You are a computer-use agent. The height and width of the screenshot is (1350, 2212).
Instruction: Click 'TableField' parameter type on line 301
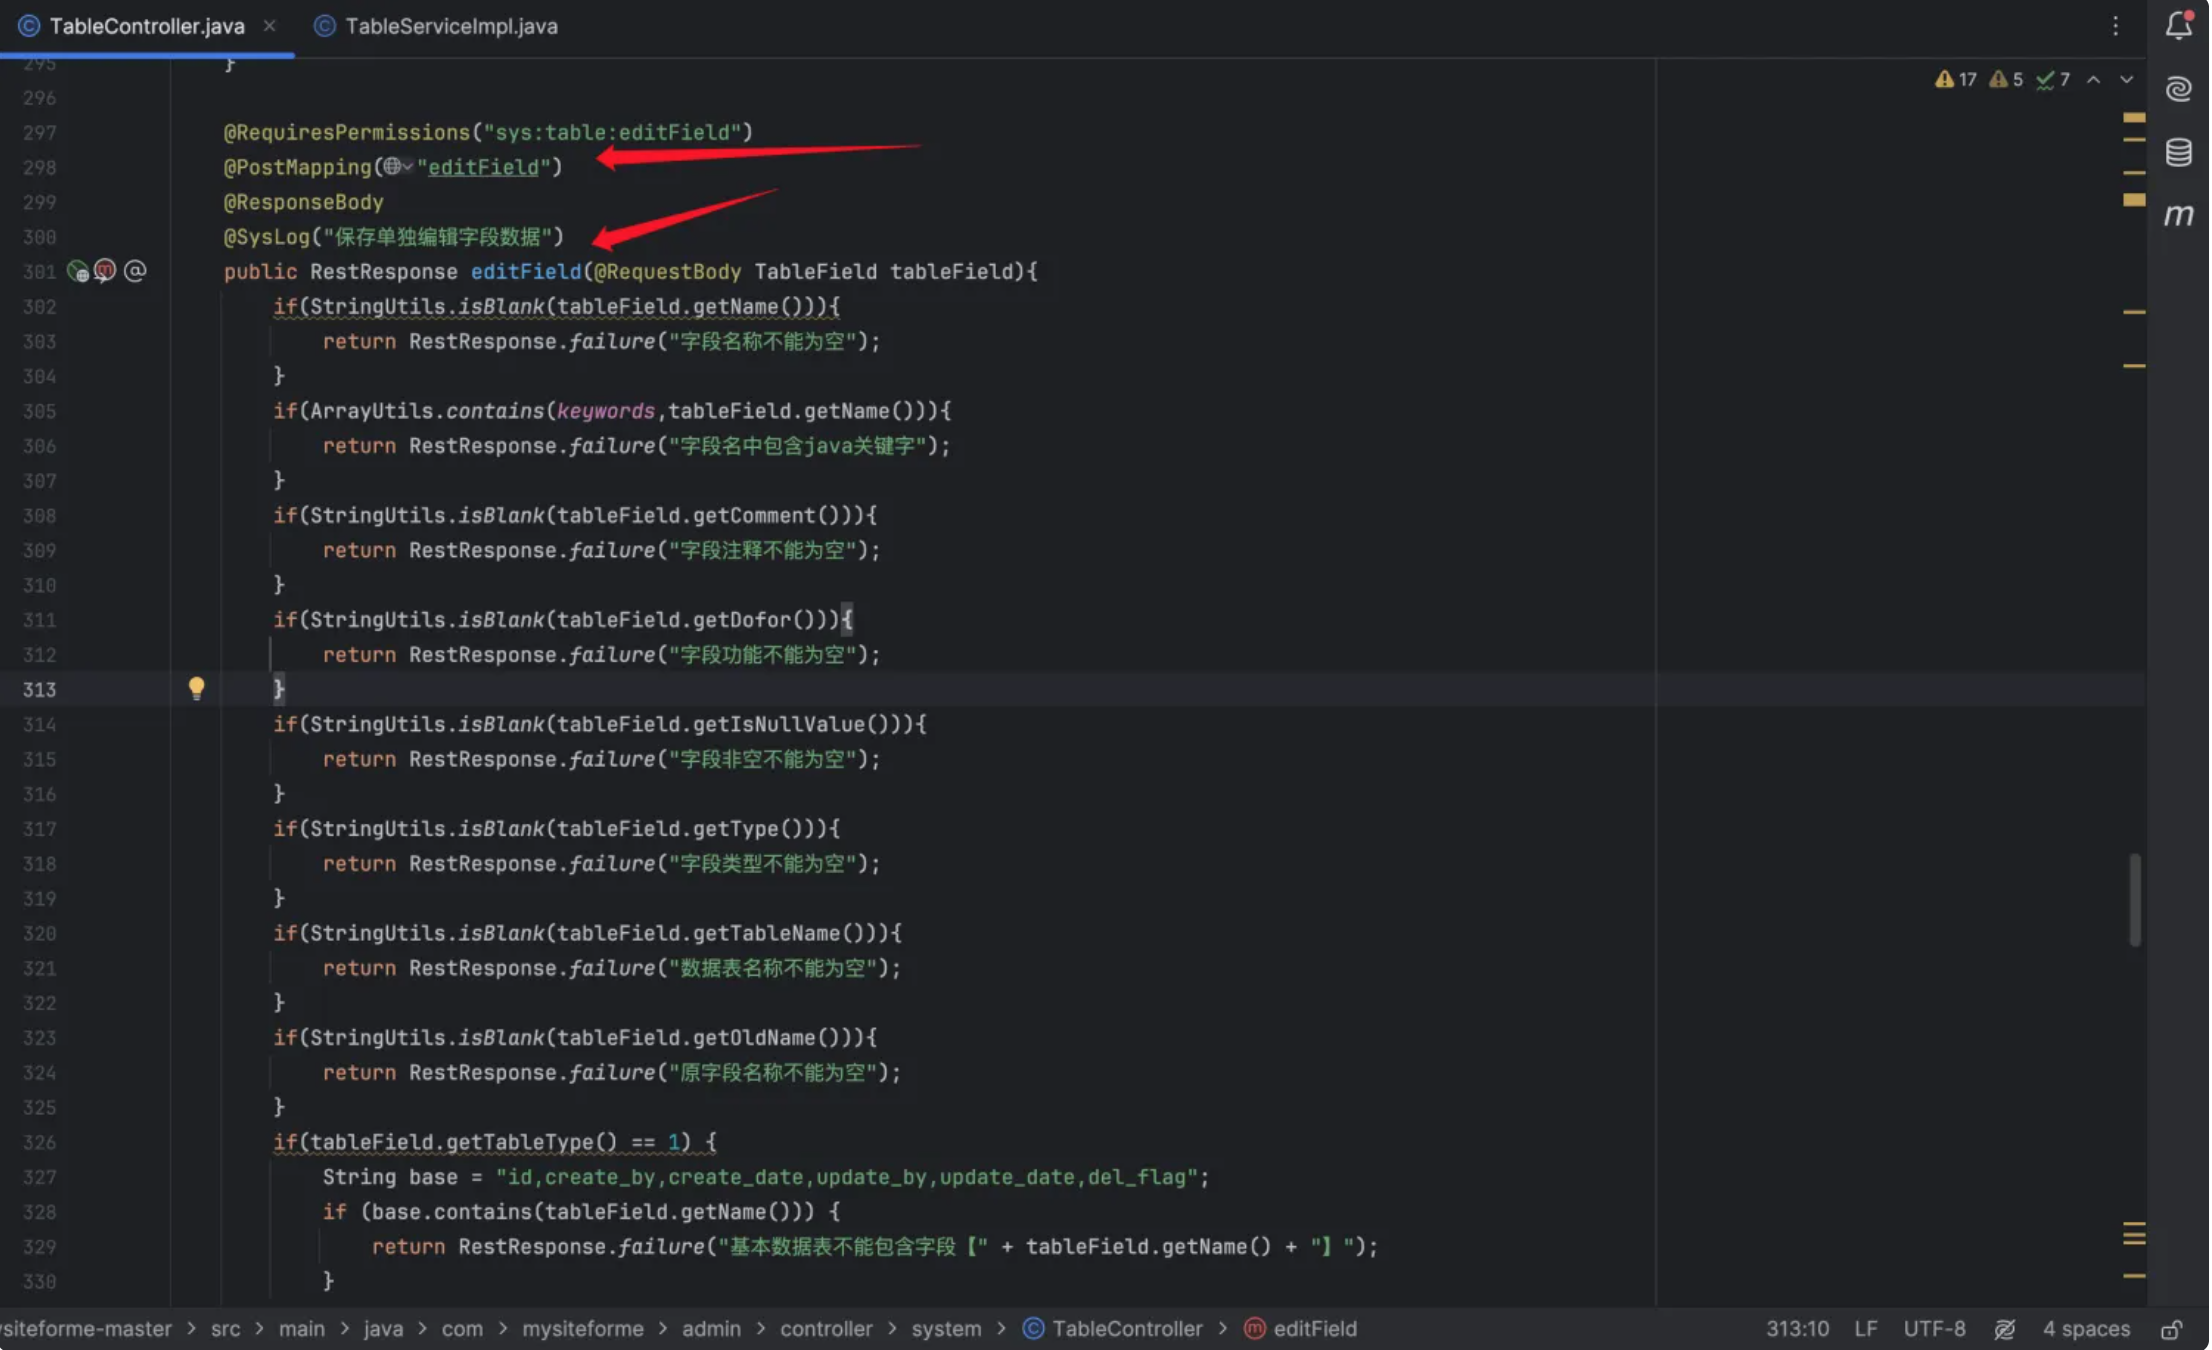pyautogui.click(x=816, y=271)
